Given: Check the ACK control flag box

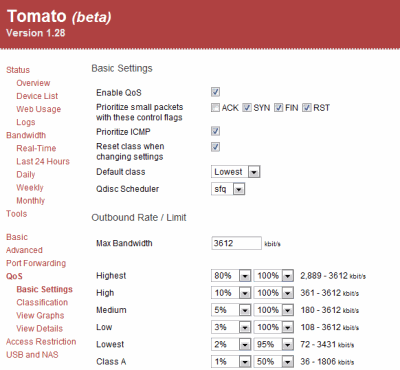Looking at the screenshot, I should [215, 108].
